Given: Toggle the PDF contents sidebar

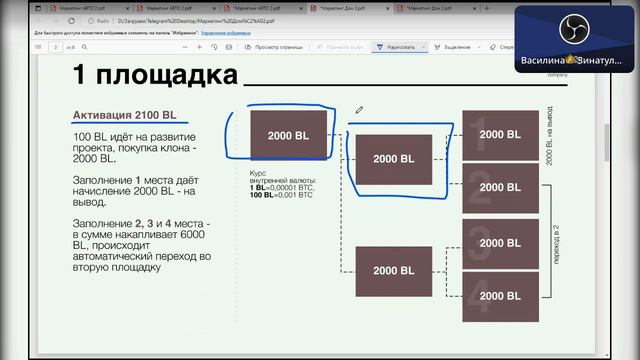Looking at the screenshot, I should pyautogui.click(x=38, y=47).
